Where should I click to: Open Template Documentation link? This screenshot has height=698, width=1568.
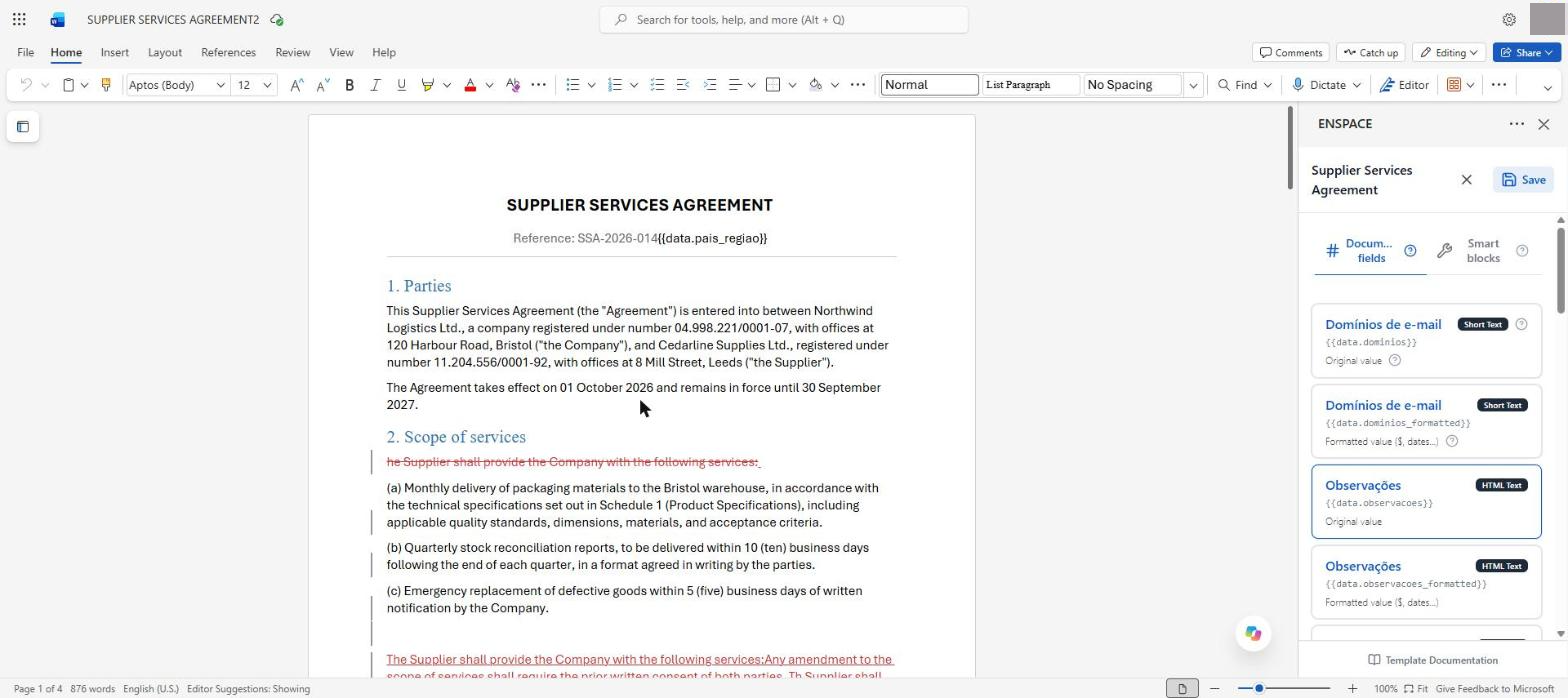coord(1432,660)
